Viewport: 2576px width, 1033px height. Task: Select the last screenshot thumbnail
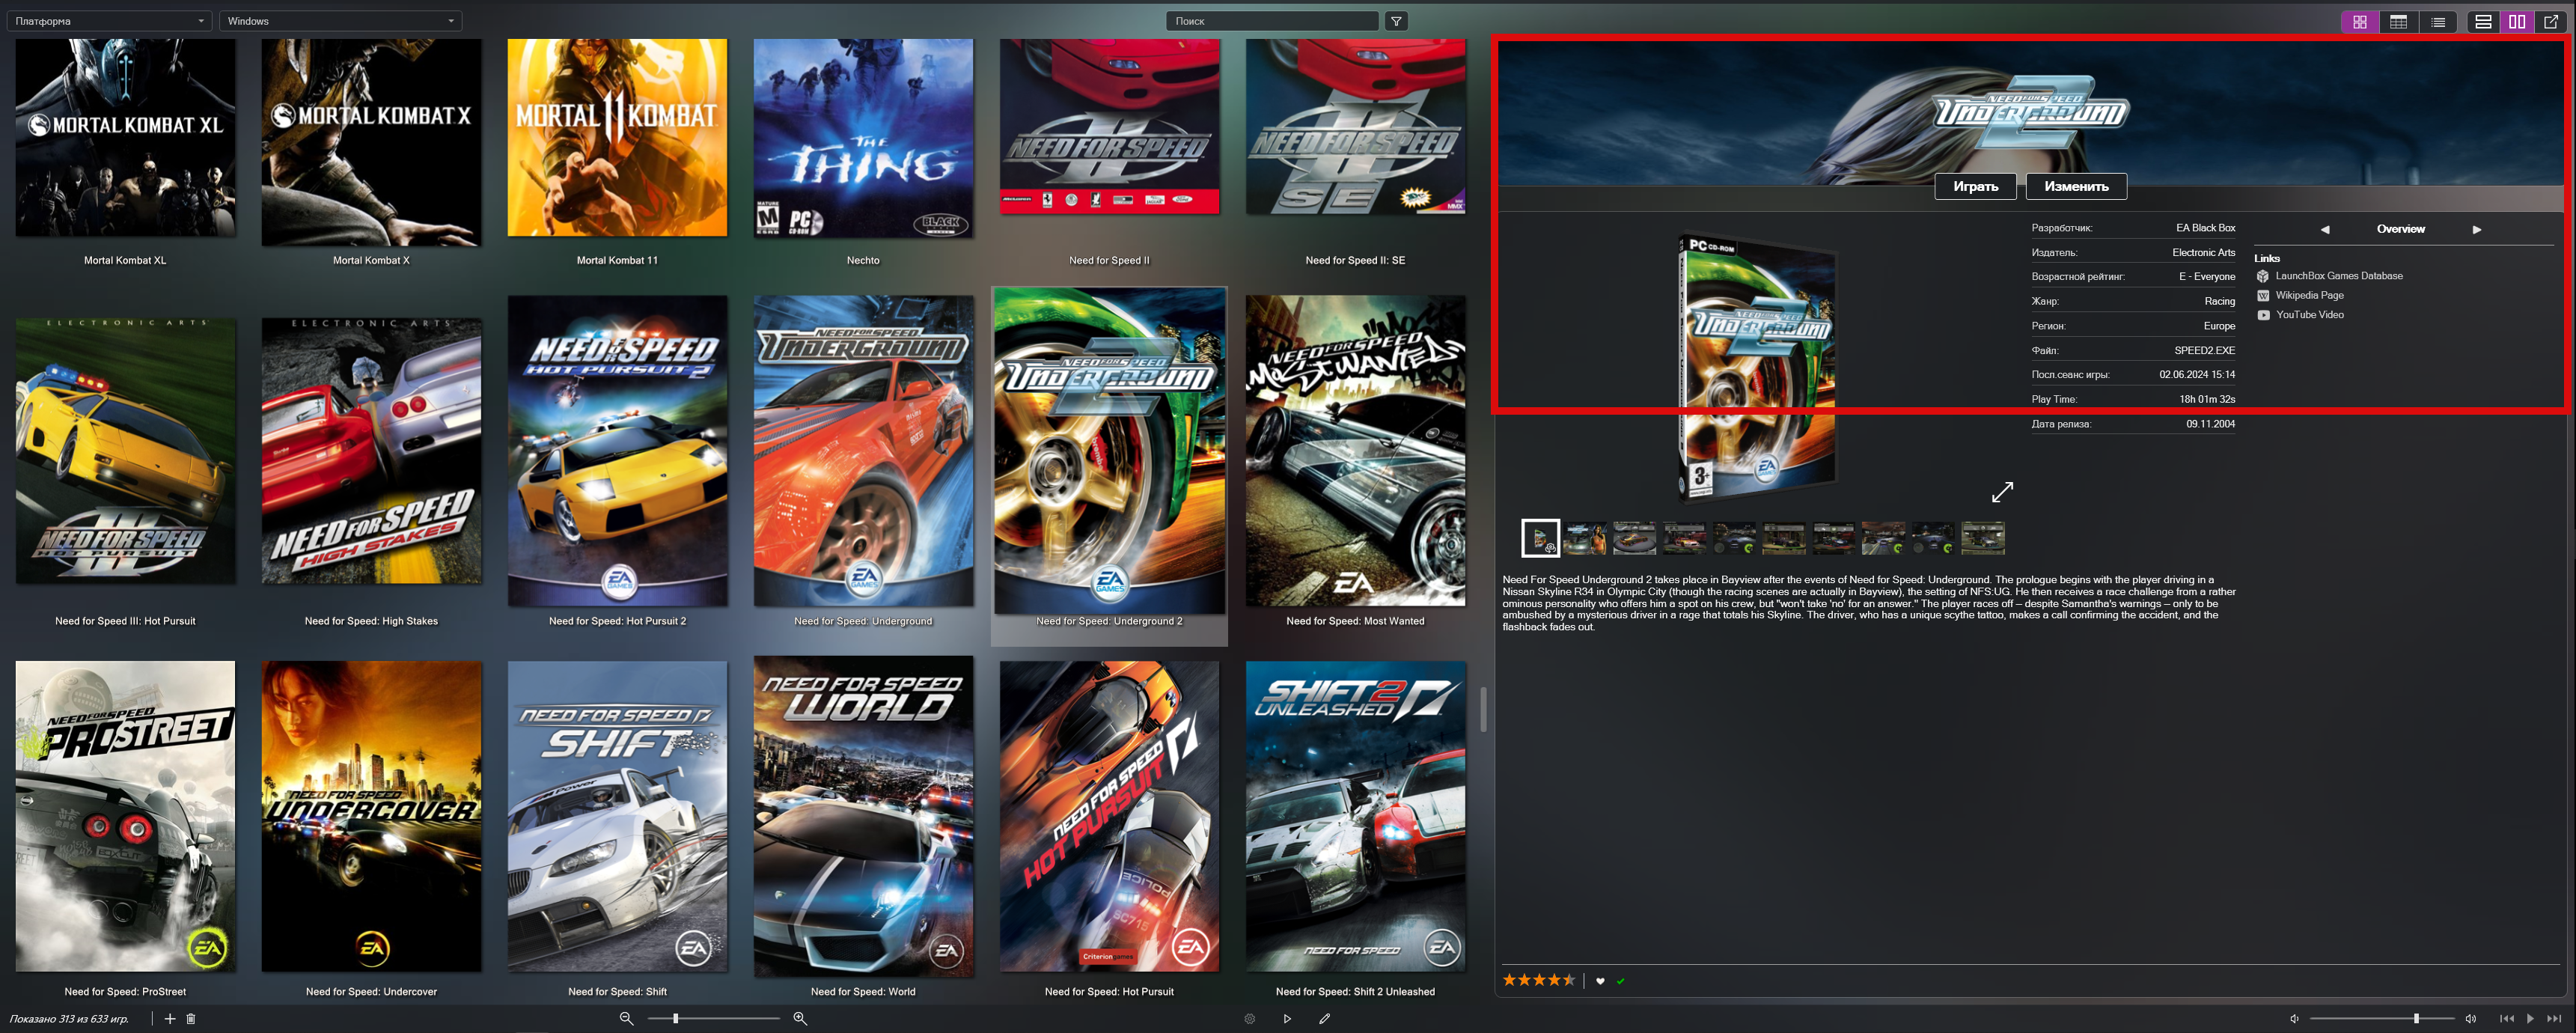coord(1983,538)
